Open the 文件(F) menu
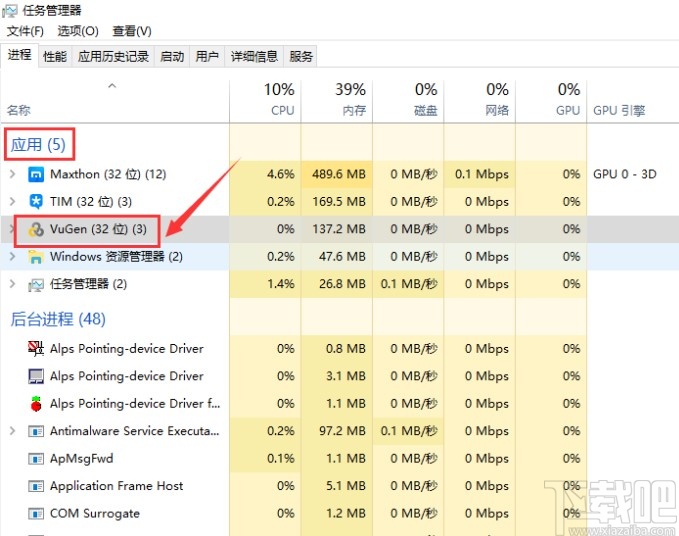 click(26, 31)
